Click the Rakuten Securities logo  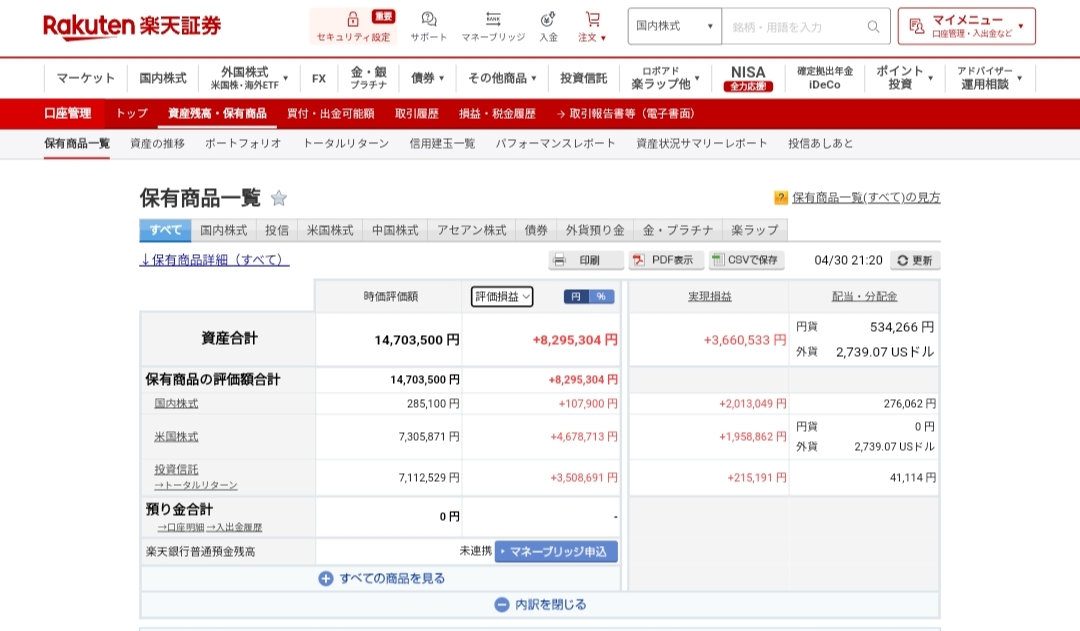coord(132,26)
